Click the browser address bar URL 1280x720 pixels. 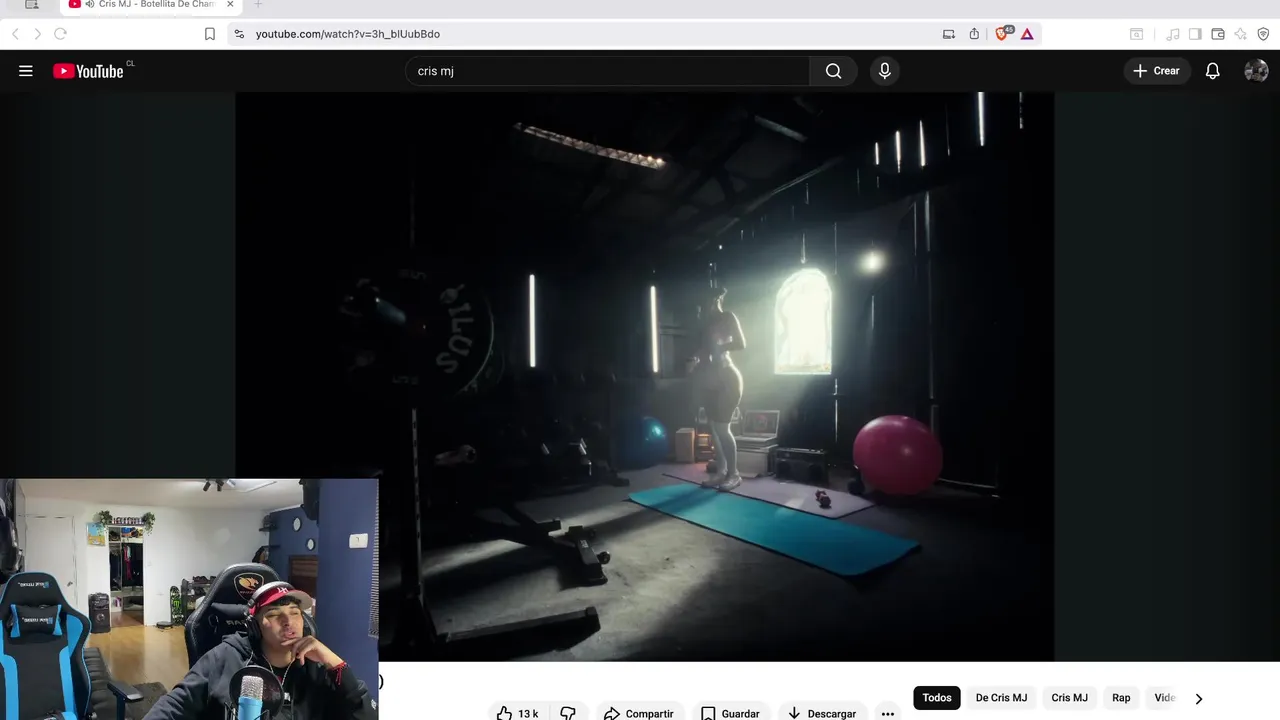click(348, 34)
